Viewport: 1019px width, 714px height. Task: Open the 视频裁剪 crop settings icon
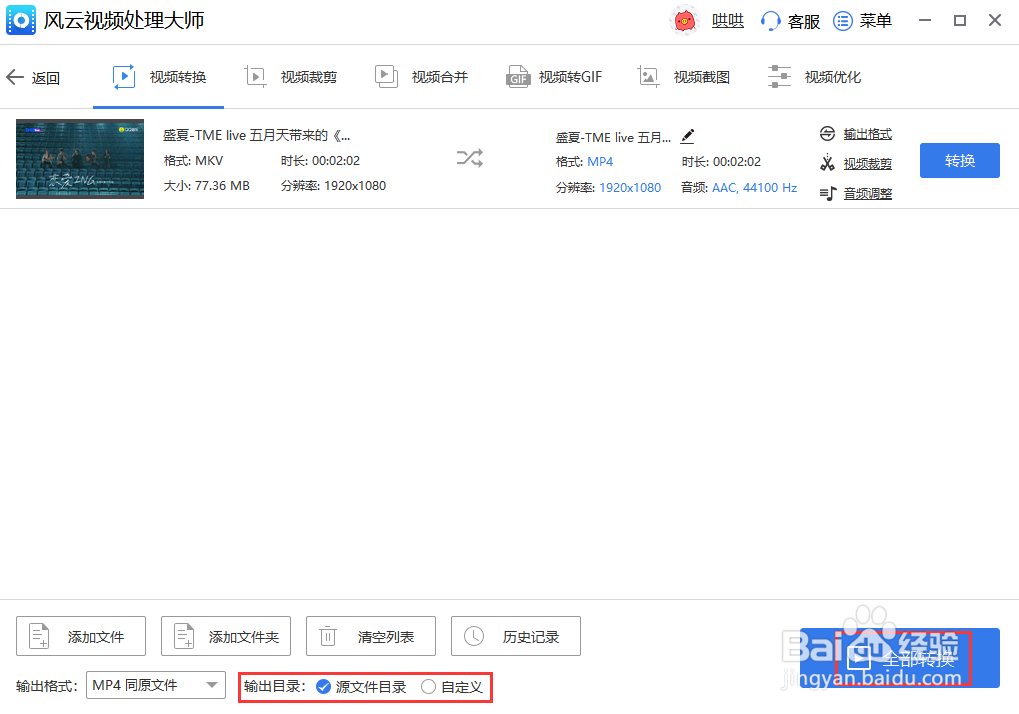pos(828,162)
